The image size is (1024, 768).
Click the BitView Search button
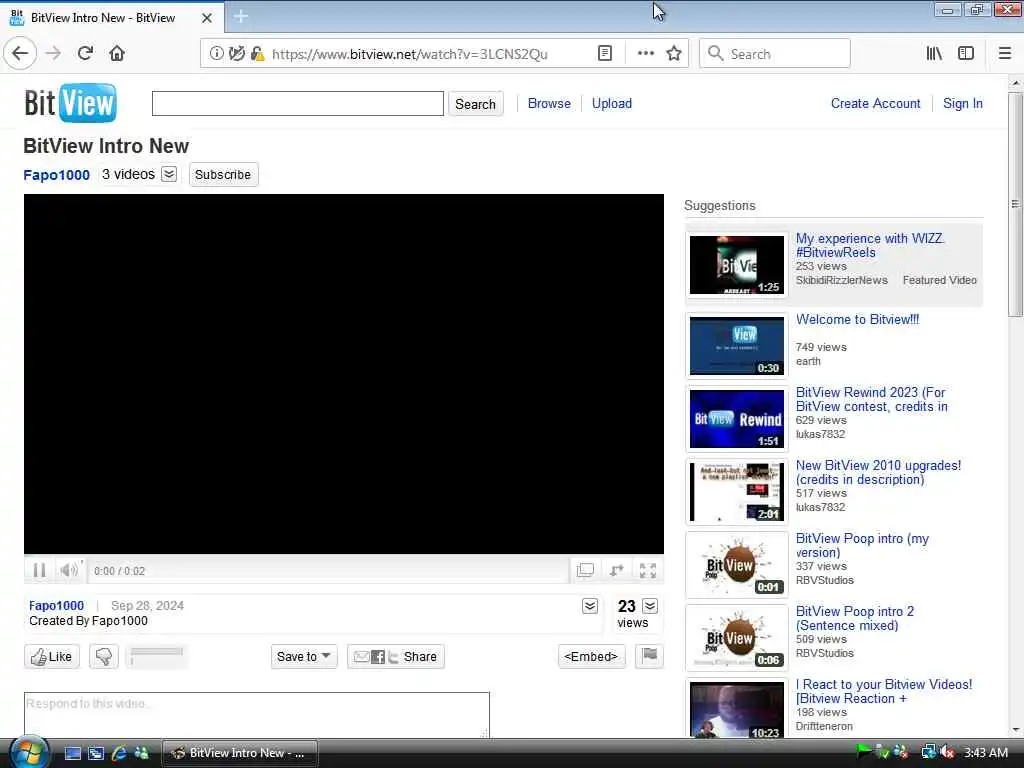pos(475,104)
